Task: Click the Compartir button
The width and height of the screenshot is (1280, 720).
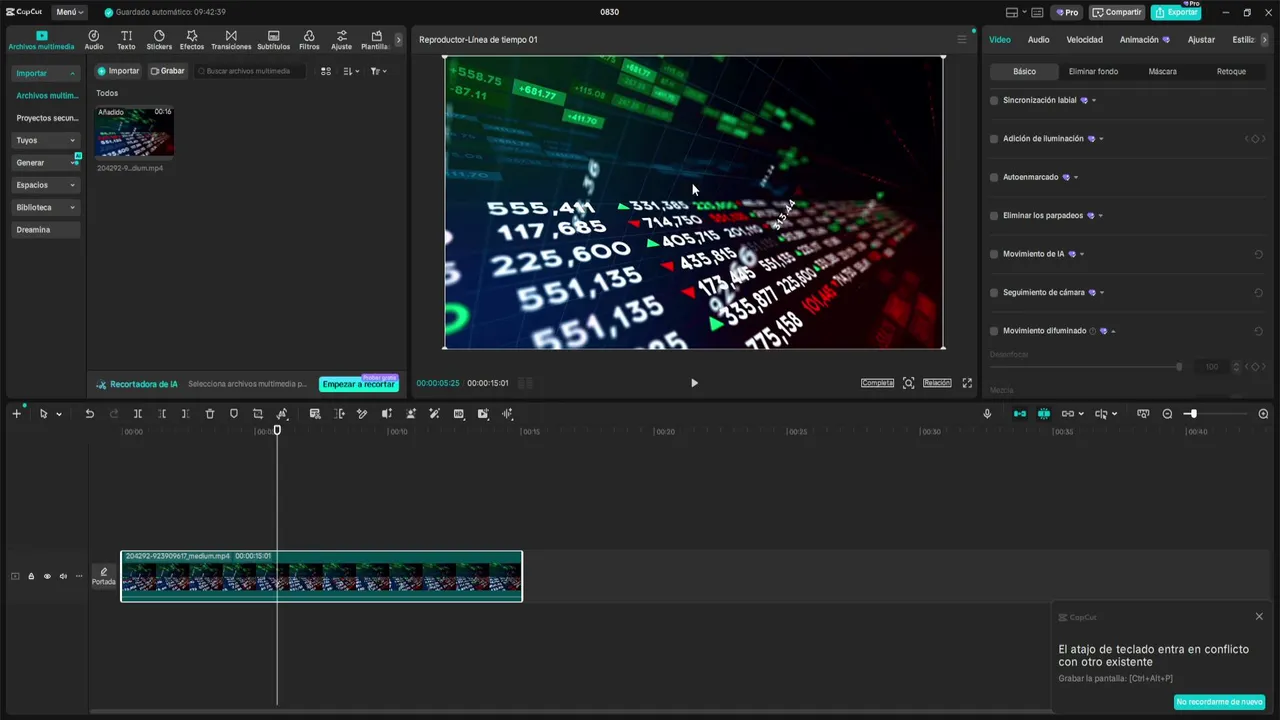Action: coord(1117,12)
